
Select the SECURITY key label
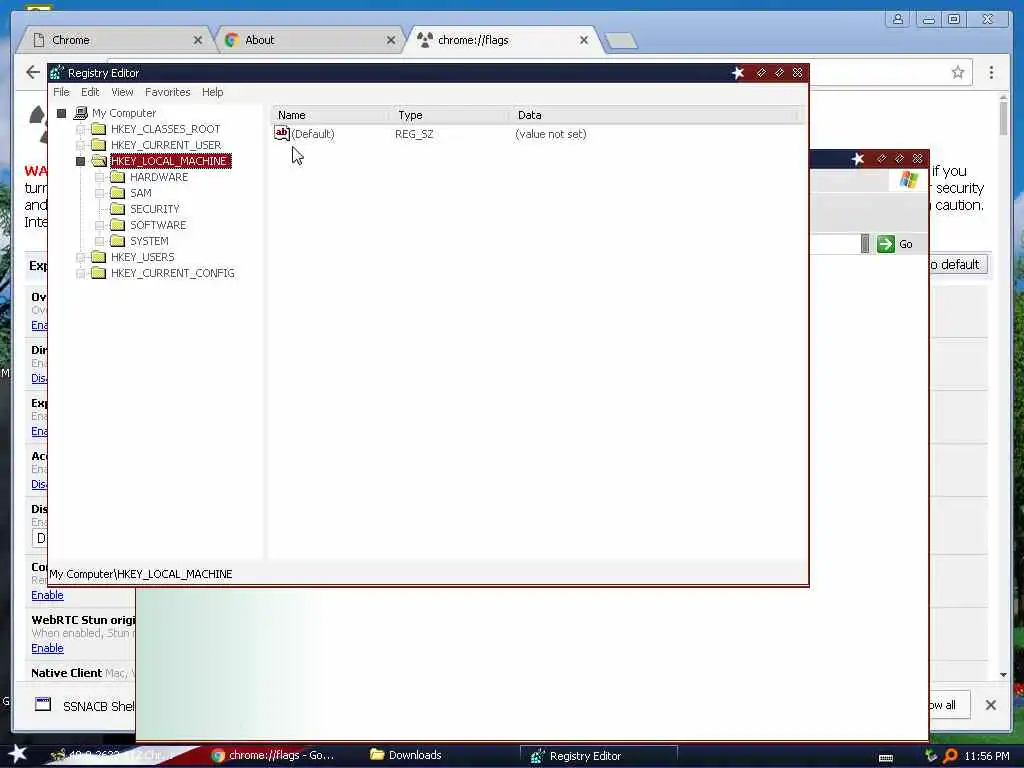pos(154,209)
